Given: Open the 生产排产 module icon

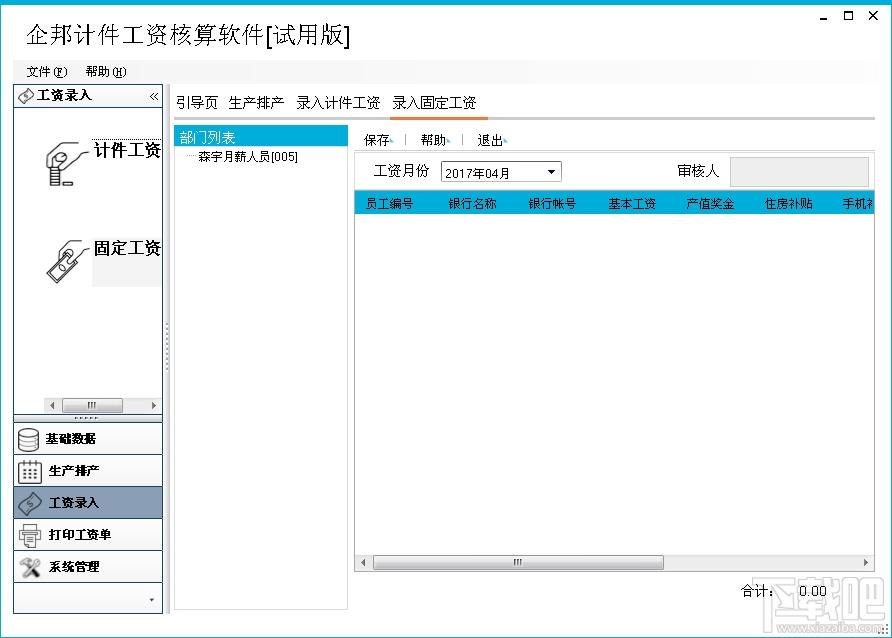Looking at the screenshot, I should pos(87,470).
